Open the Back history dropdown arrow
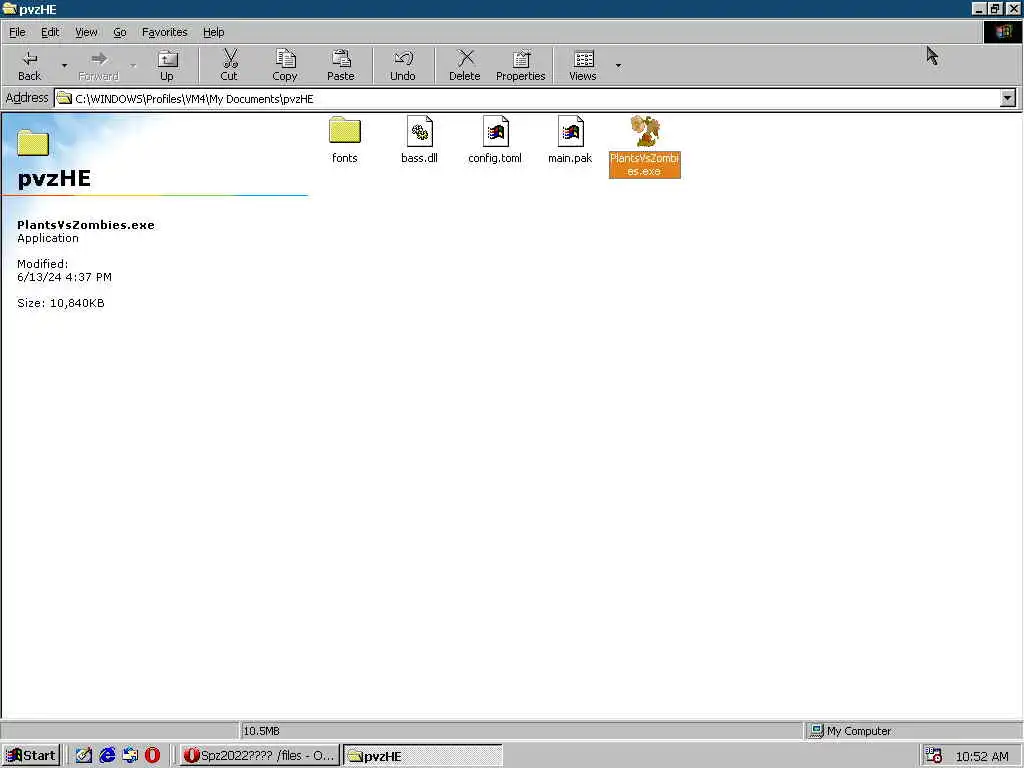 coord(64,65)
